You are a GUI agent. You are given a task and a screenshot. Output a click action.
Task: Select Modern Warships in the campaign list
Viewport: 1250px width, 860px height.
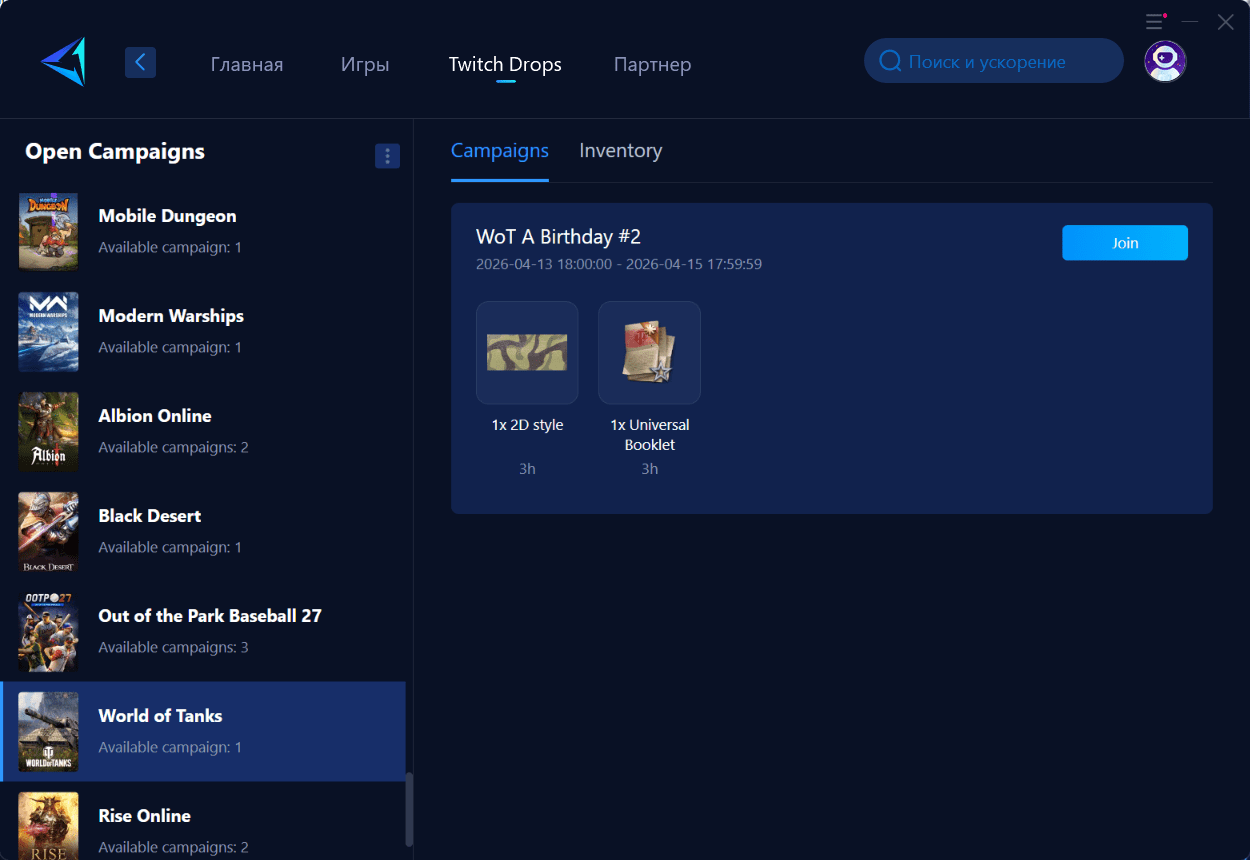pos(203,331)
